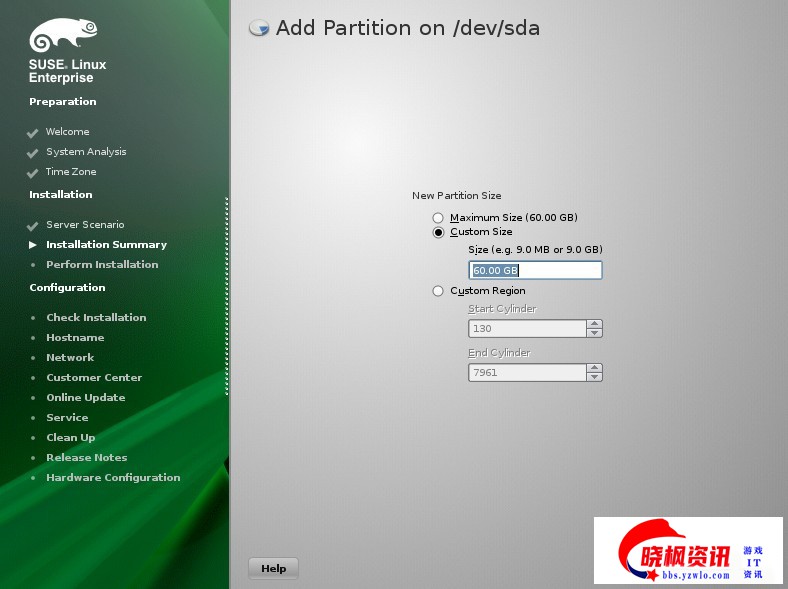The height and width of the screenshot is (589, 788).
Task: Select Hardware Configuration in the sidebar
Action: tap(113, 478)
